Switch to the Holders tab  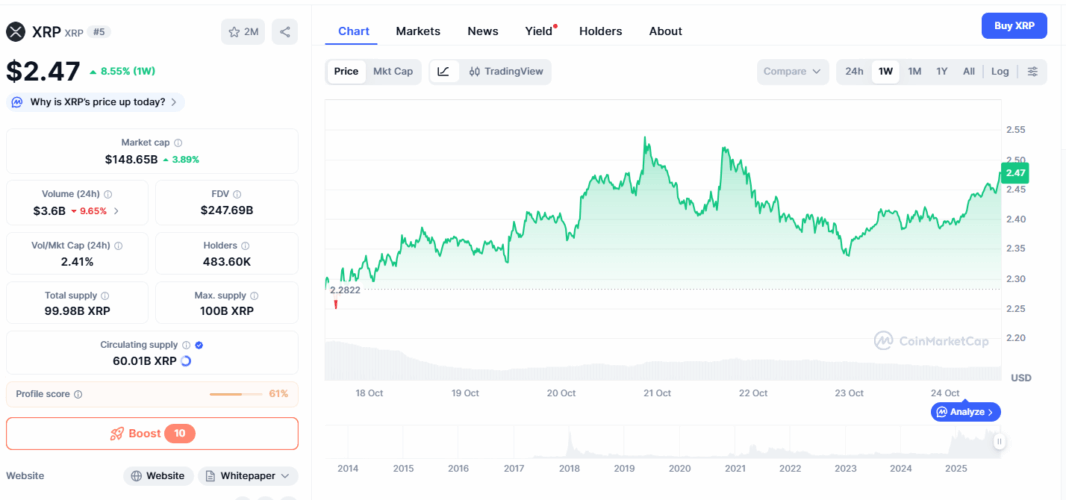point(600,31)
